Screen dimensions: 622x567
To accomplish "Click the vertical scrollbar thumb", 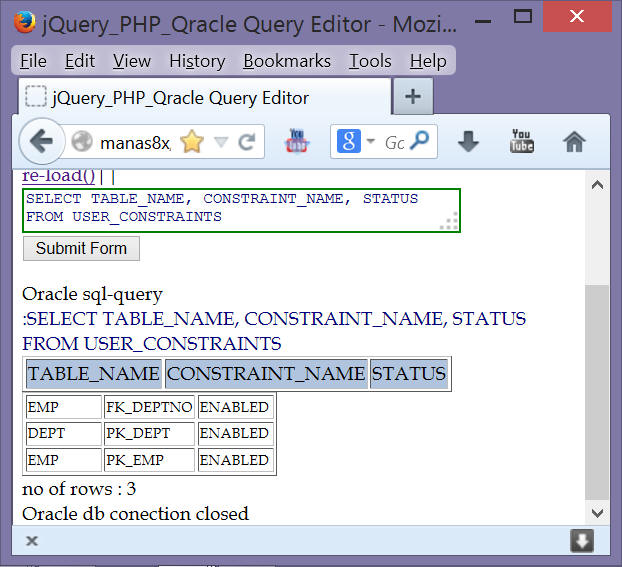I will [x=597, y=392].
